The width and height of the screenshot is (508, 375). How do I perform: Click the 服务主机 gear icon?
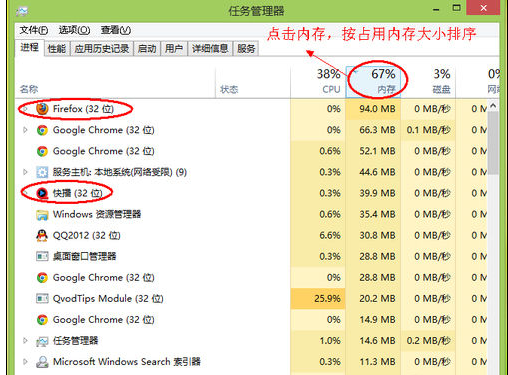(42, 172)
